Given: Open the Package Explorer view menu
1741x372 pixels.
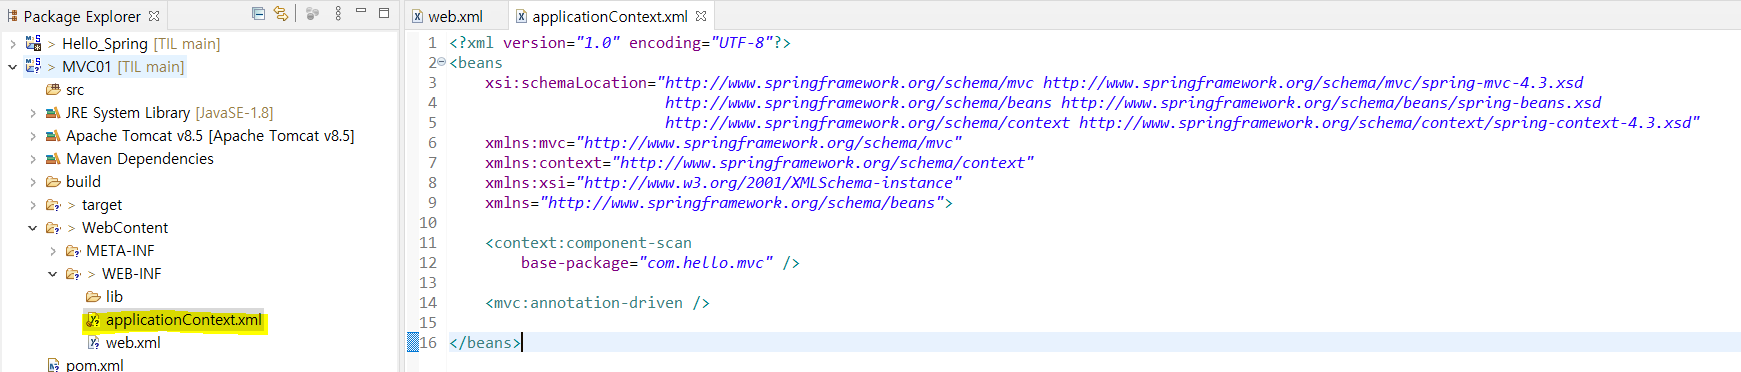Looking at the screenshot, I should [x=338, y=14].
